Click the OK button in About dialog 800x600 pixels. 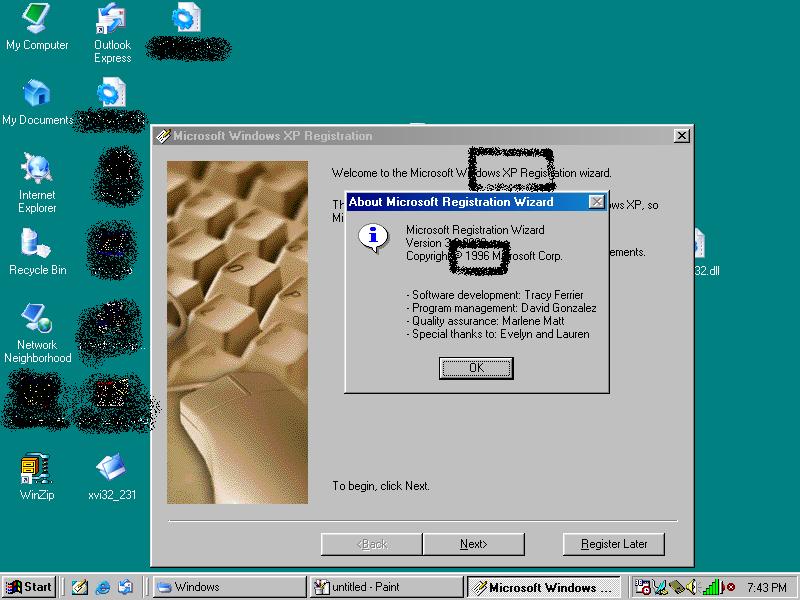coord(476,368)
